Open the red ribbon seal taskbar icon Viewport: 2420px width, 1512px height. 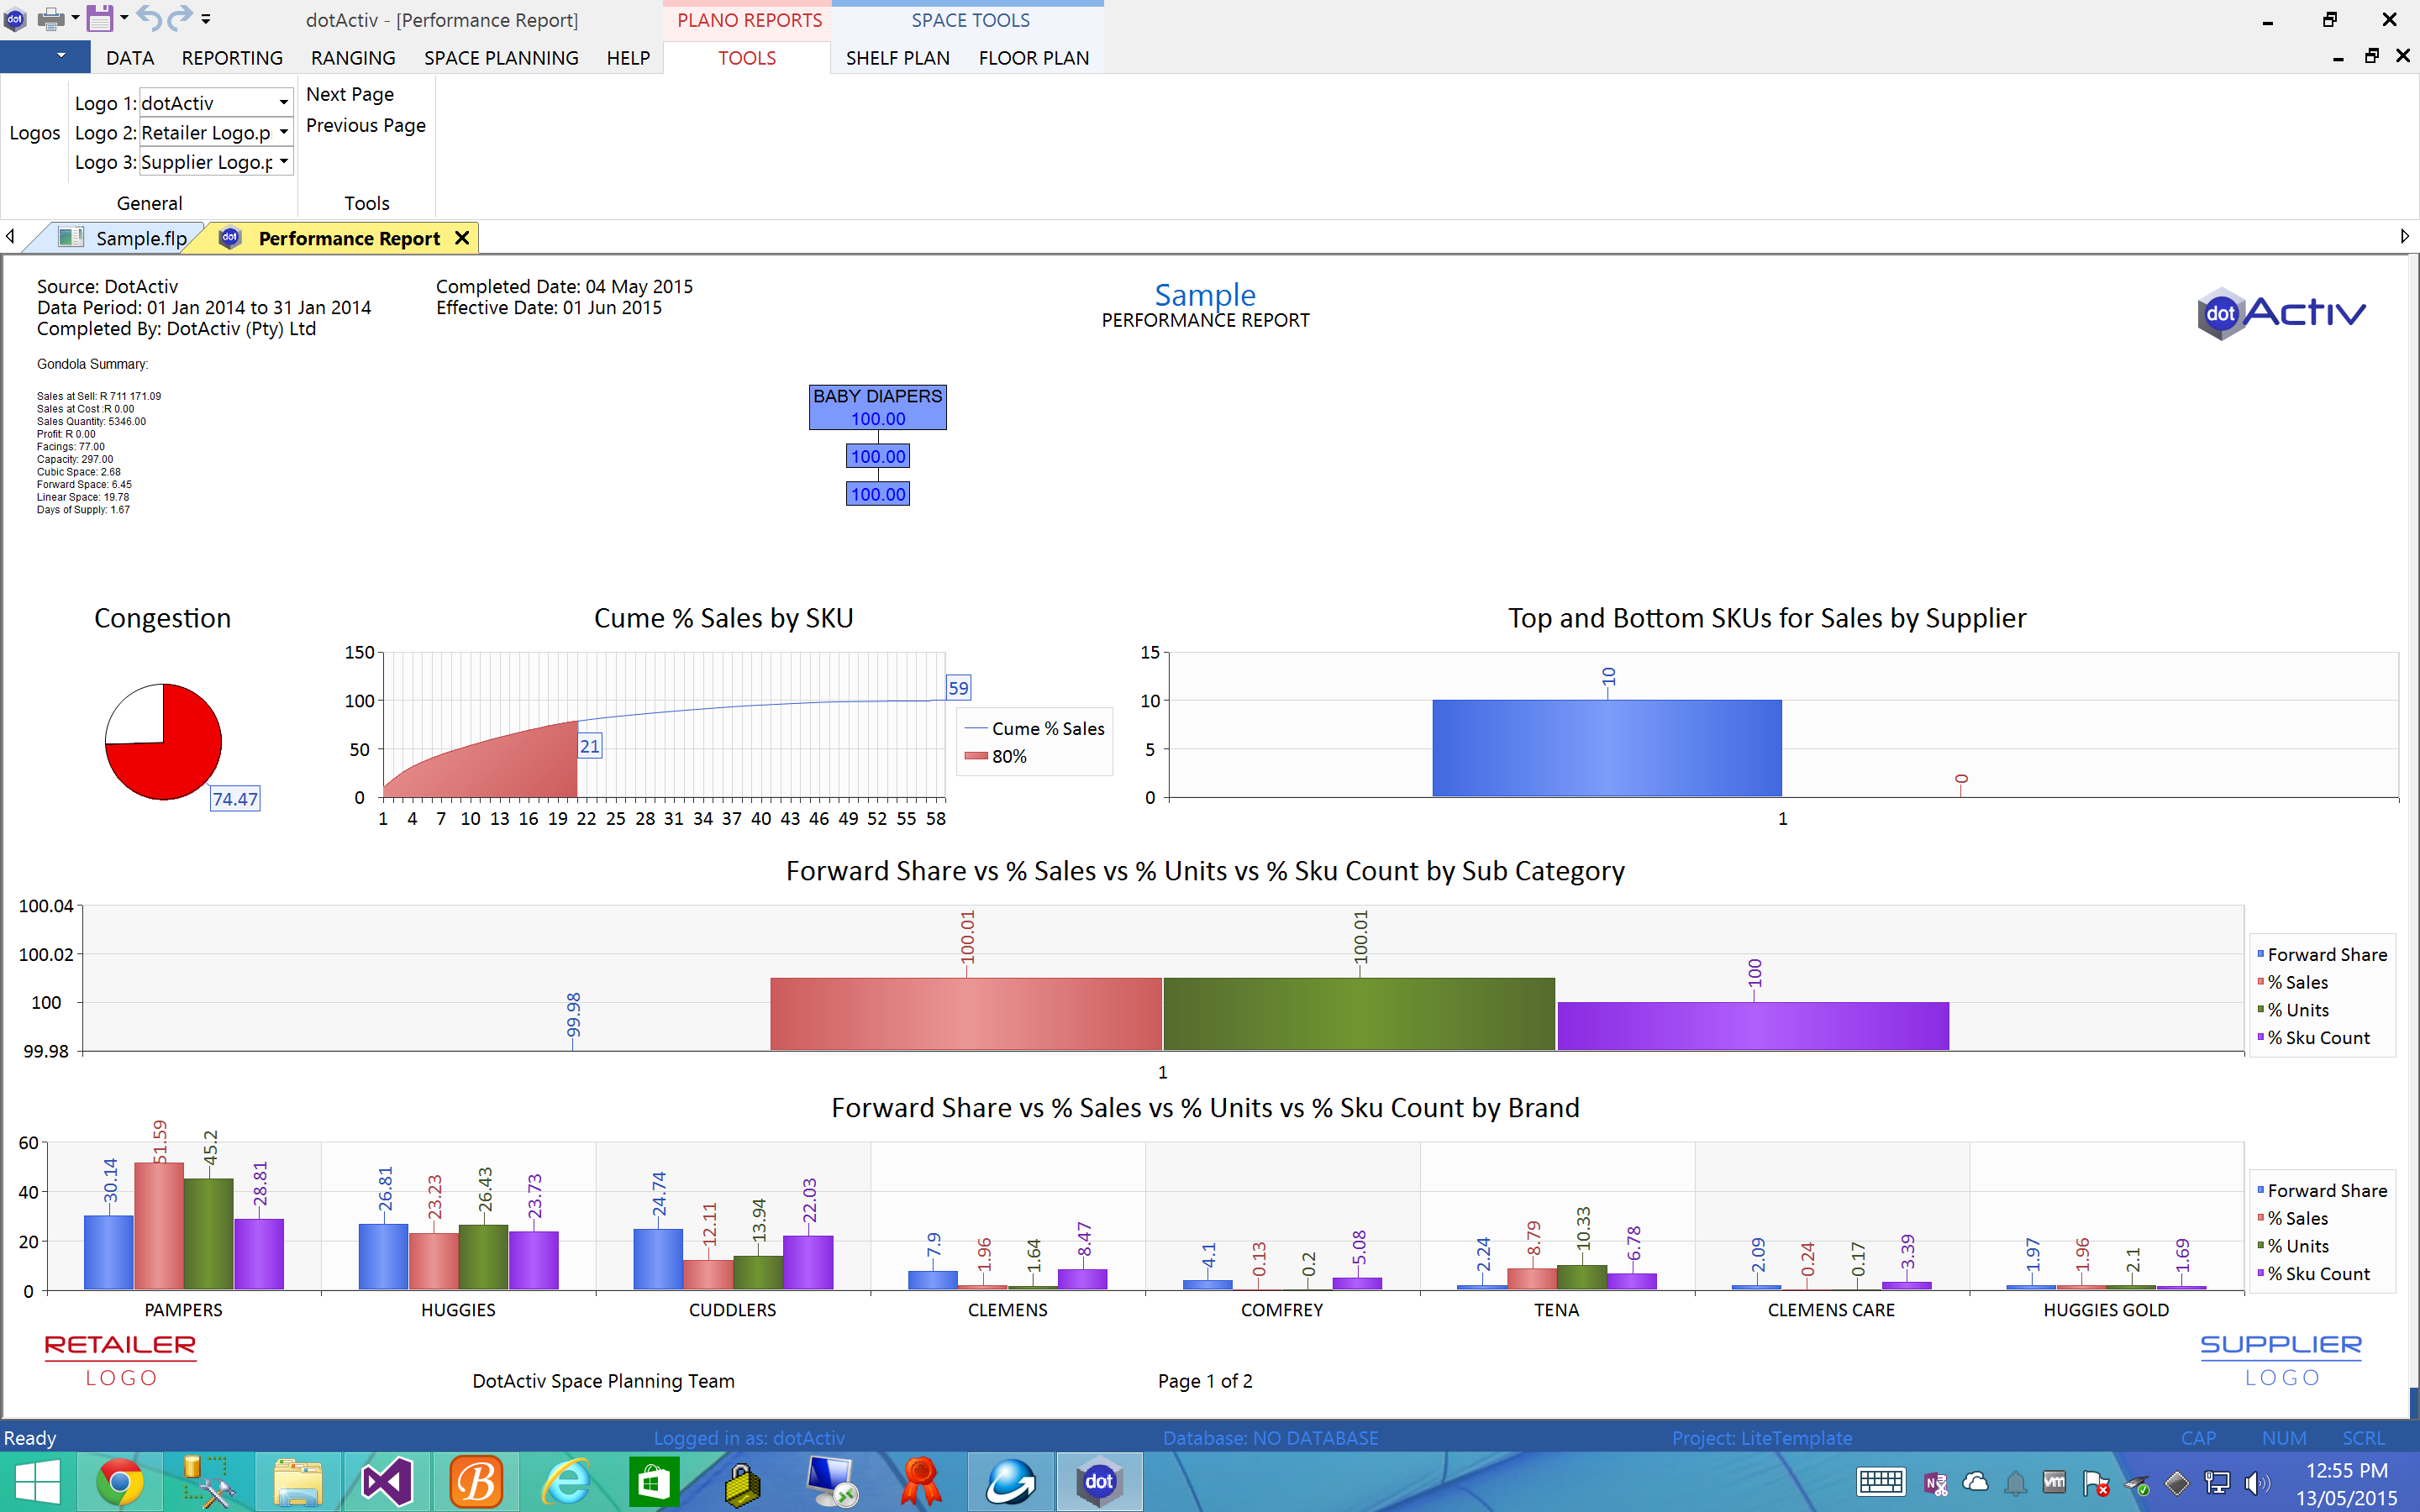(920, 1482)
